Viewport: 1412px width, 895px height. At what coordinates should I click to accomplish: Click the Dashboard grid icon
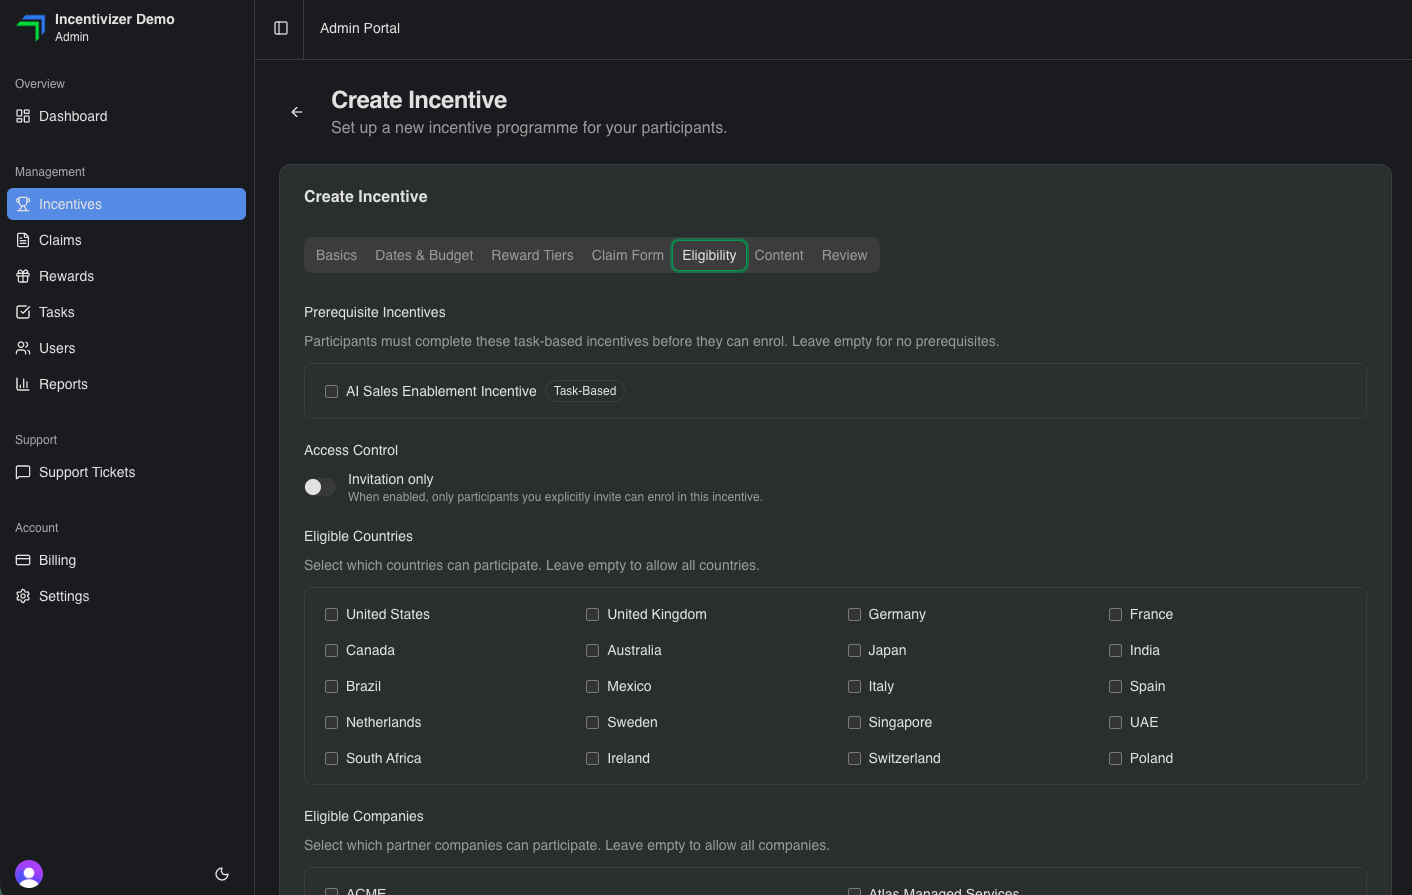(x=23, y=116)
